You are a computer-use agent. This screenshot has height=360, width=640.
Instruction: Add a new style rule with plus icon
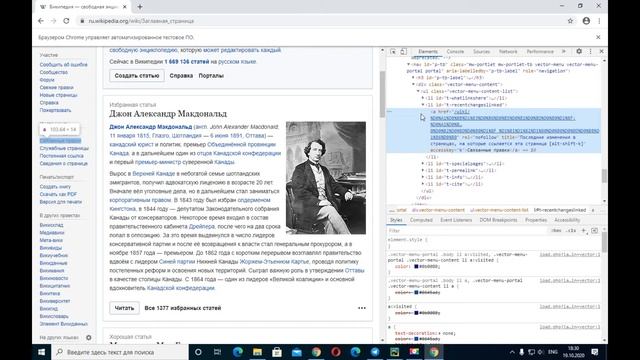click(584, 231)
